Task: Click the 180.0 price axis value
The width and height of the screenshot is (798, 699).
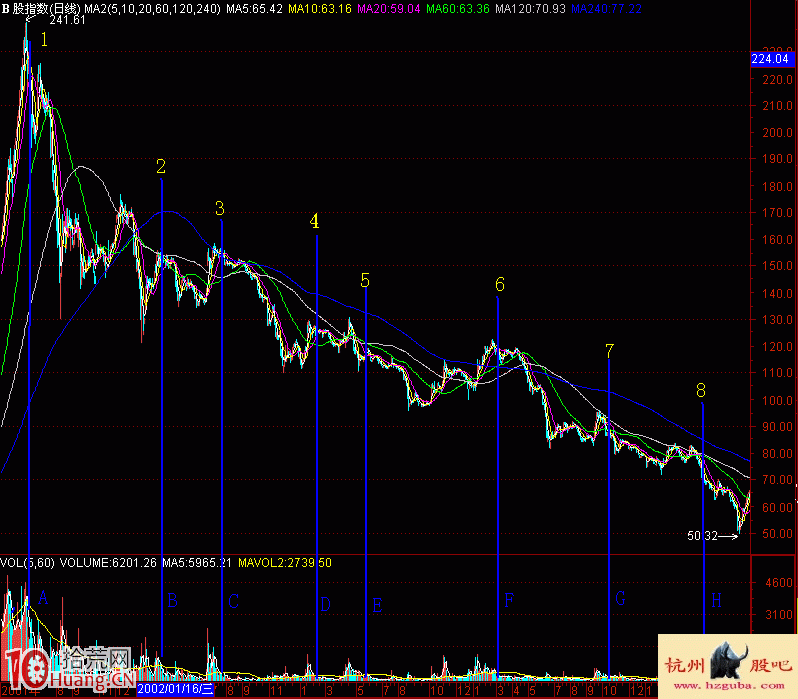Action: 777,186
